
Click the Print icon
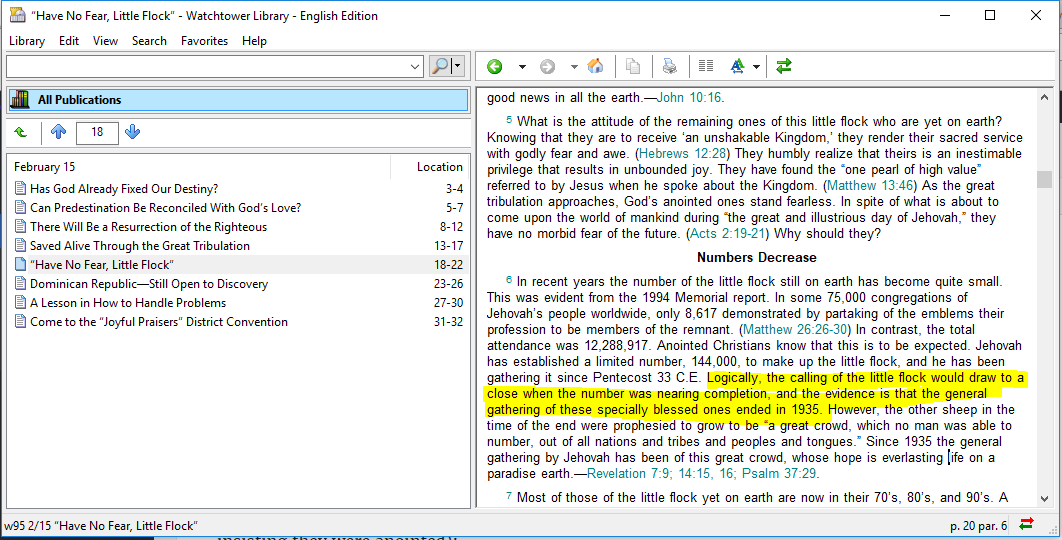pos(669,67)
